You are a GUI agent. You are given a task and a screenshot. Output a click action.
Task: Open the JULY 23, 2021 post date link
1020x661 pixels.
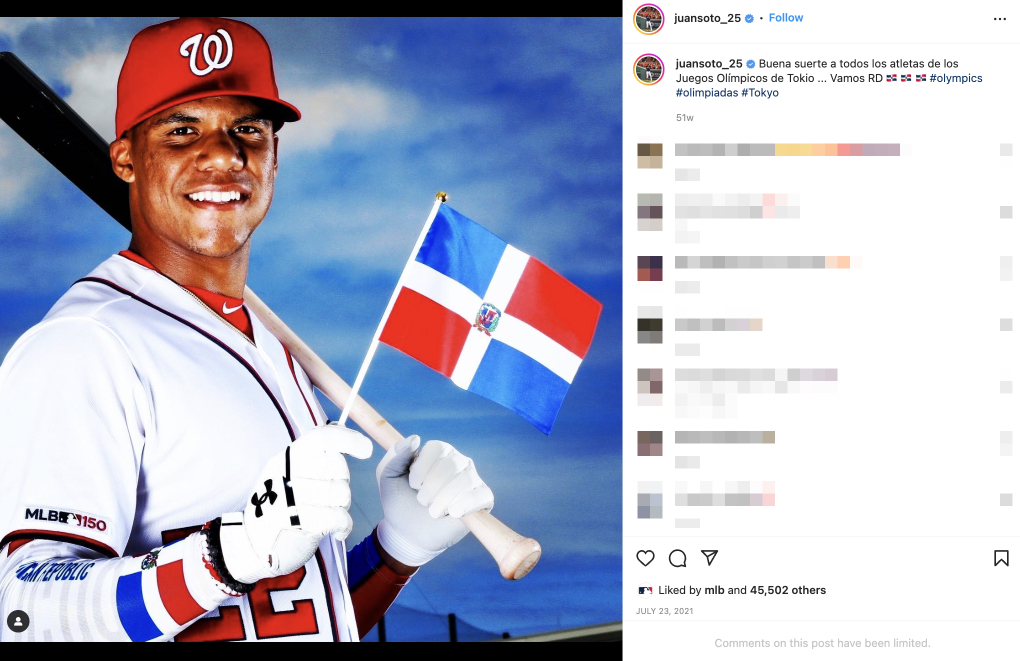click(664, 611)
